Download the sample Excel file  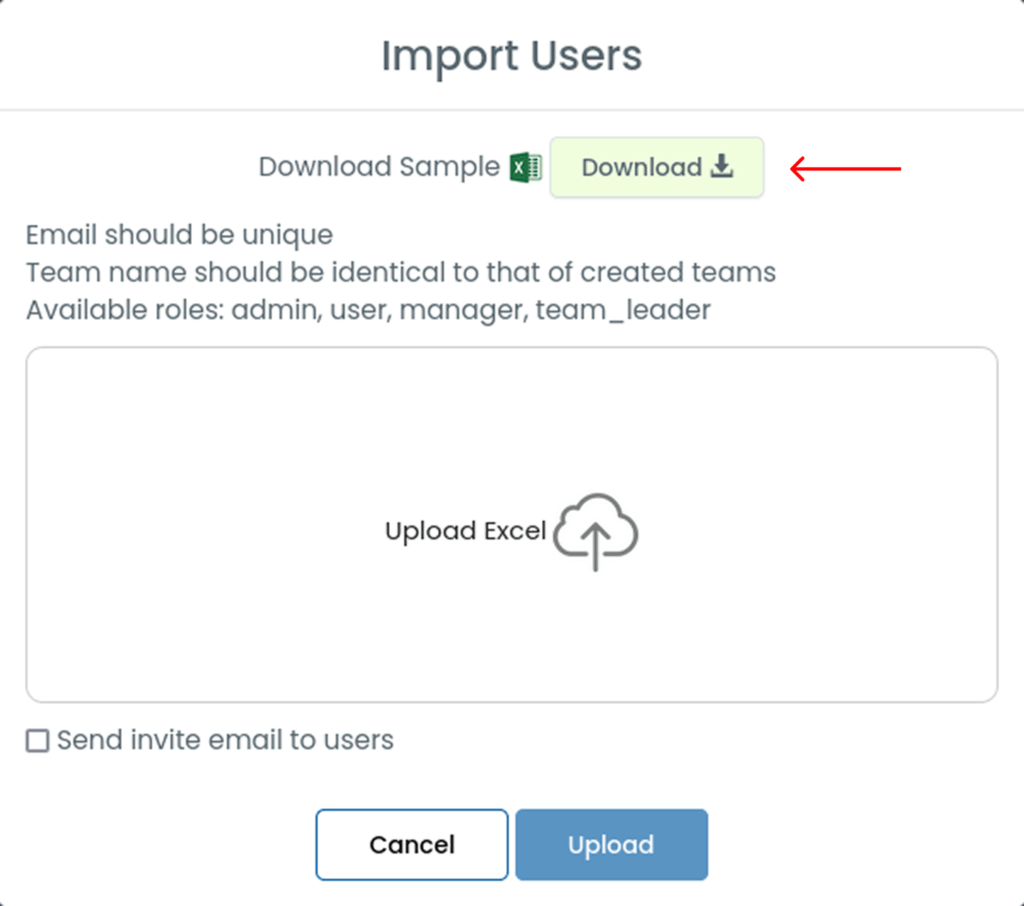[657, 167]
